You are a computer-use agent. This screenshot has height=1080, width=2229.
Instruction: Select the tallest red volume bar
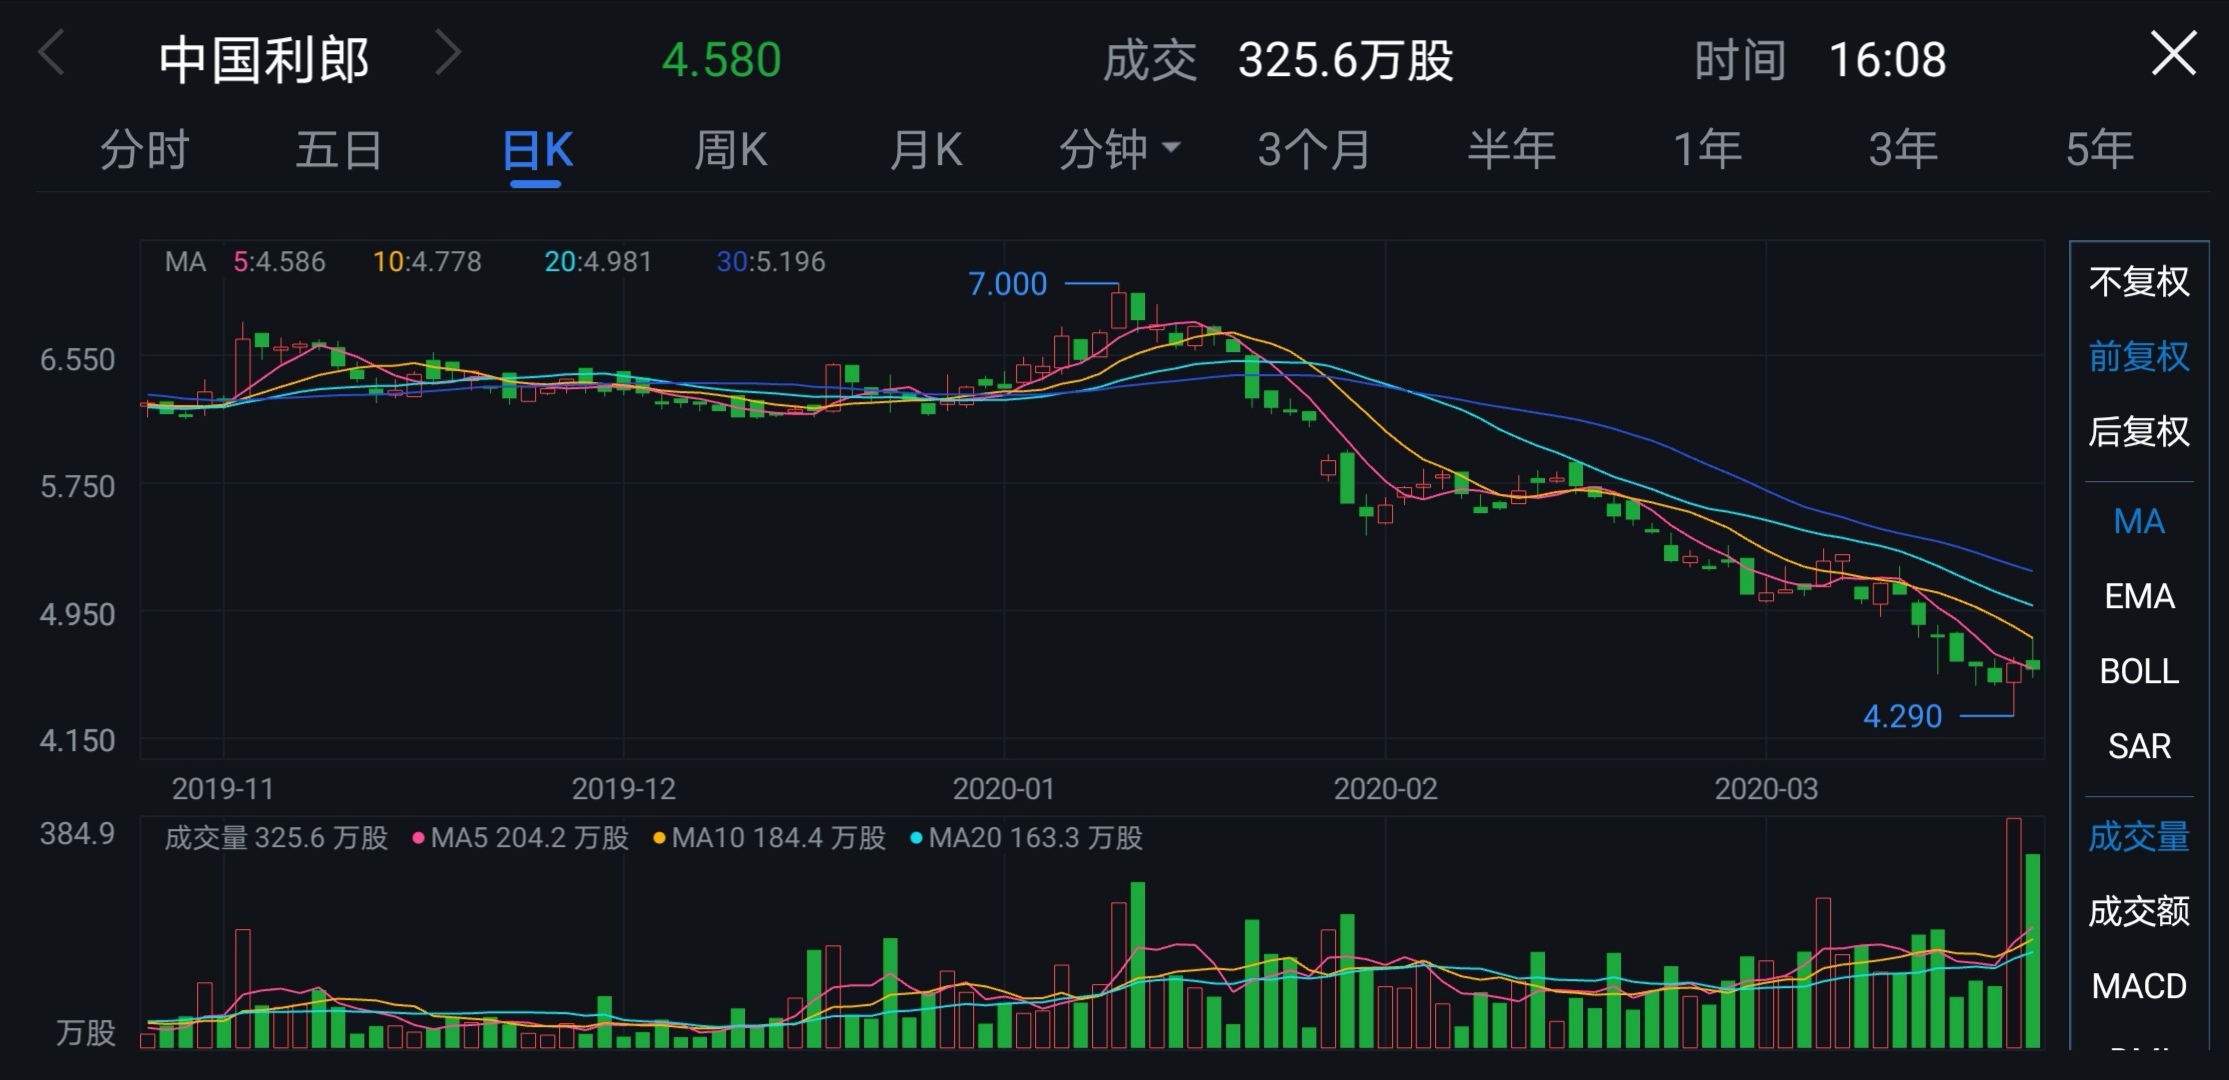[2014, 933]
